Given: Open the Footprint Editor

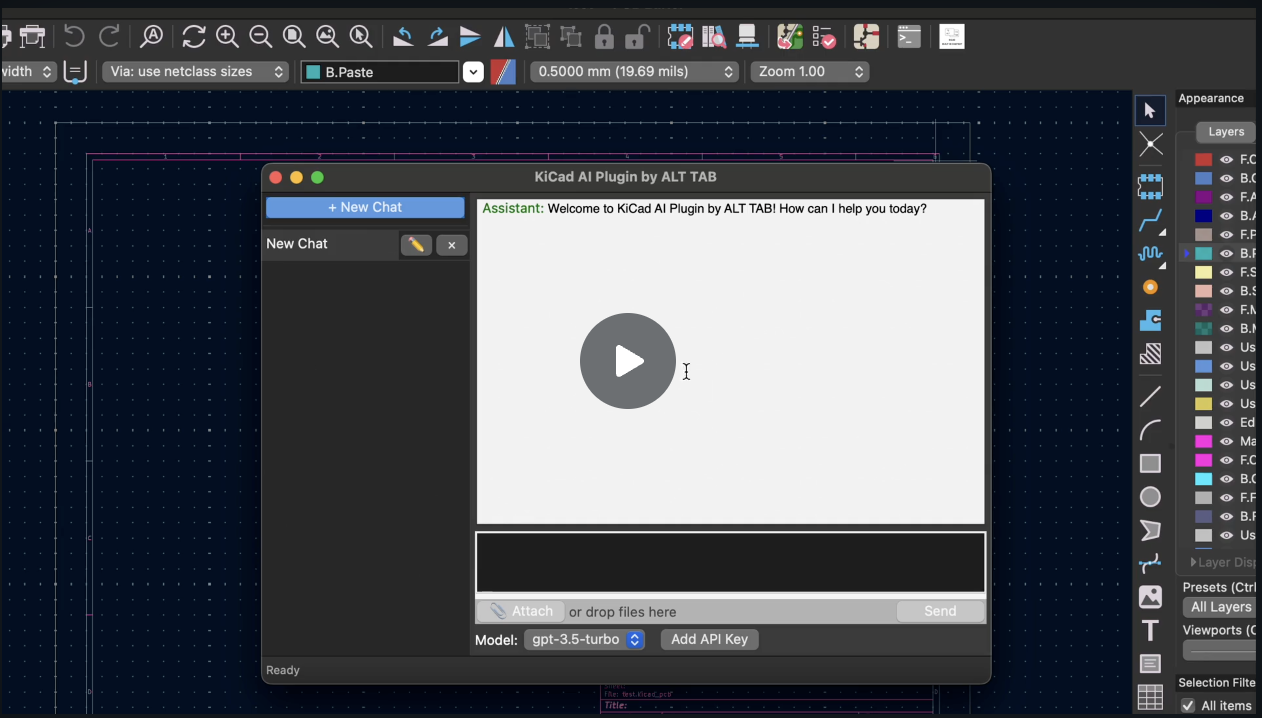Looking at the screenshot, I should [x=680, y=37].
